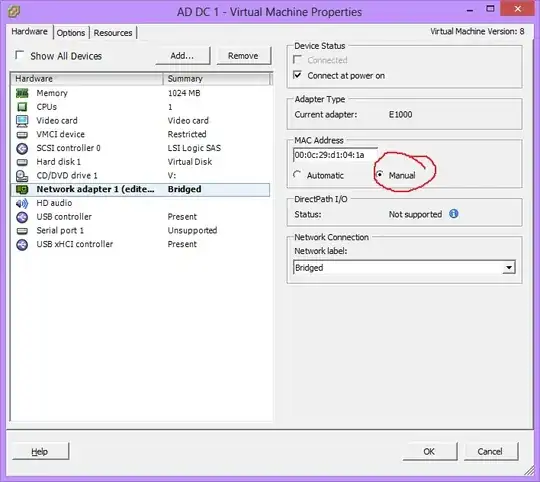The image size is (540, 482).
Task: Click the VMware title bar icon
Action: coord(14,11)
